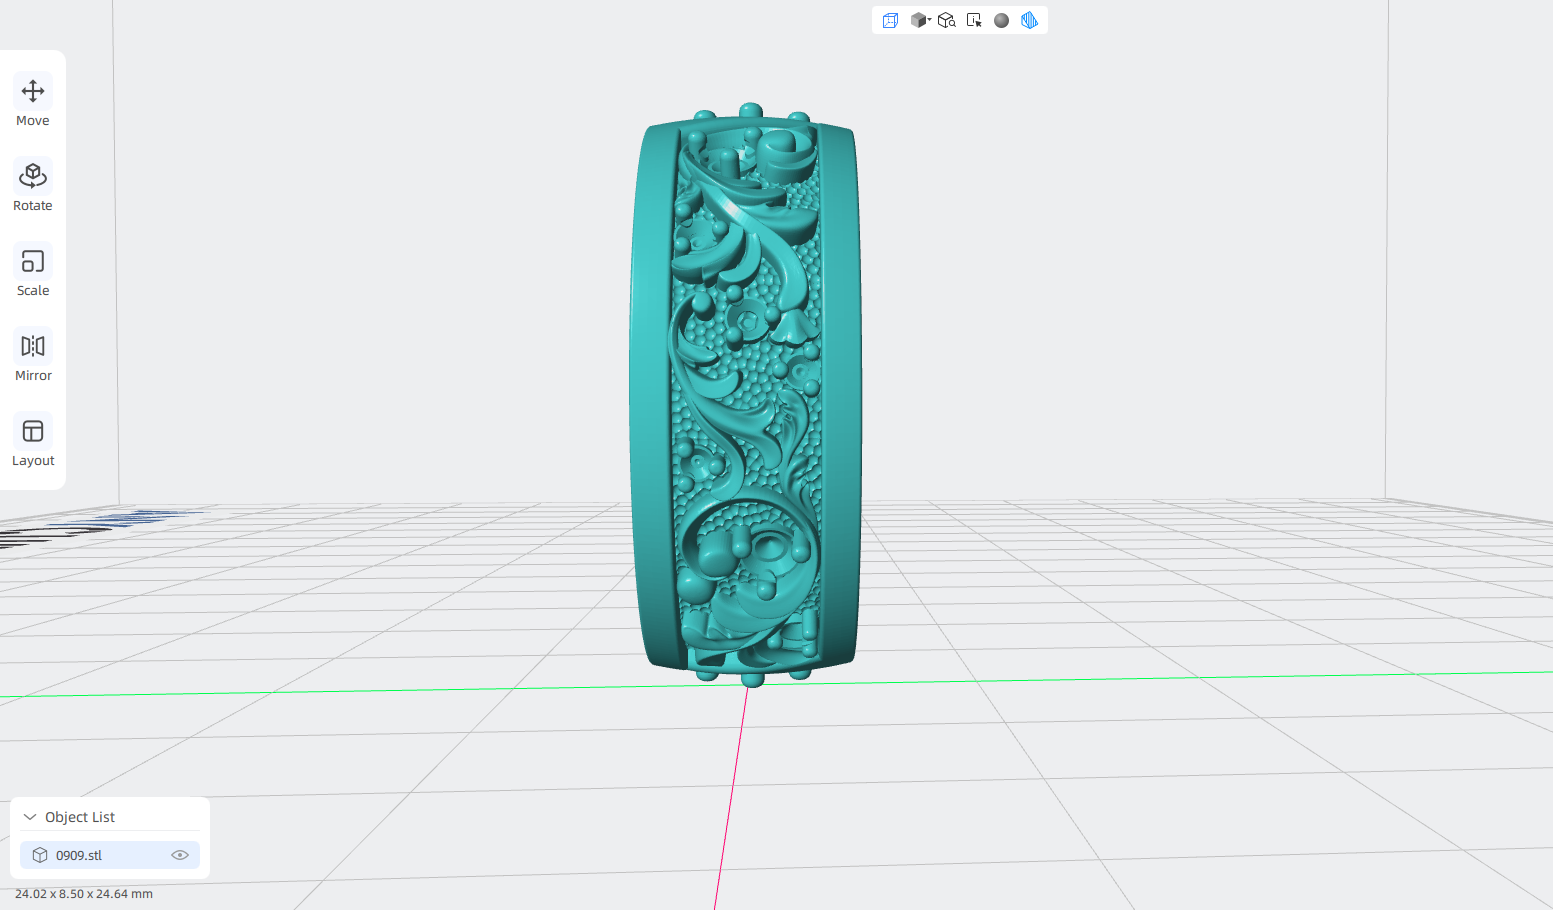Click the teal ring model in viewport

click(x=745, y=395)
